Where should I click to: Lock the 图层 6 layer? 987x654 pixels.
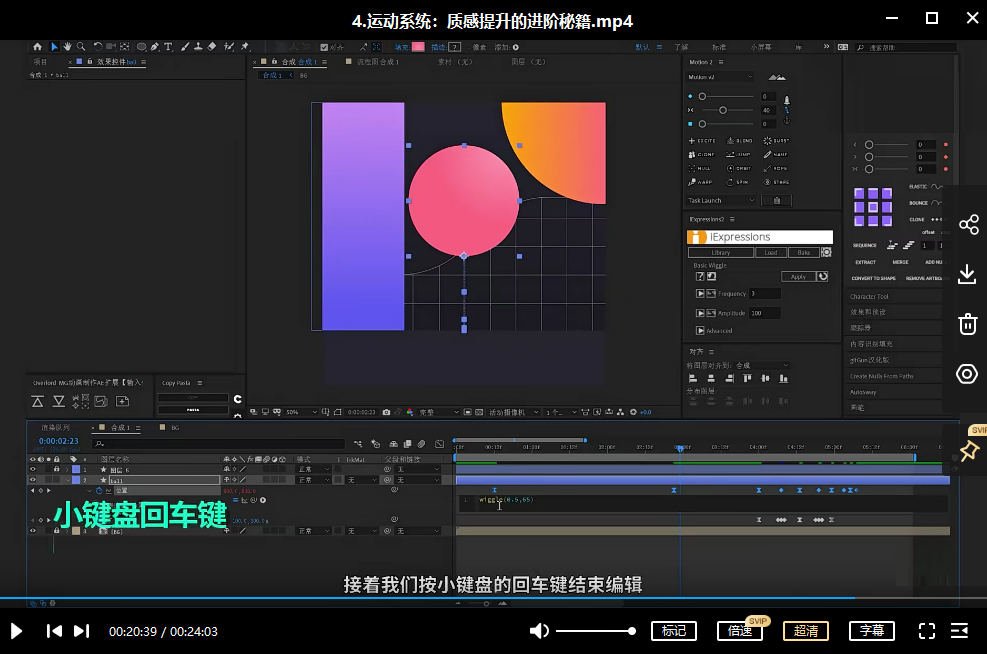pos(55,469)
